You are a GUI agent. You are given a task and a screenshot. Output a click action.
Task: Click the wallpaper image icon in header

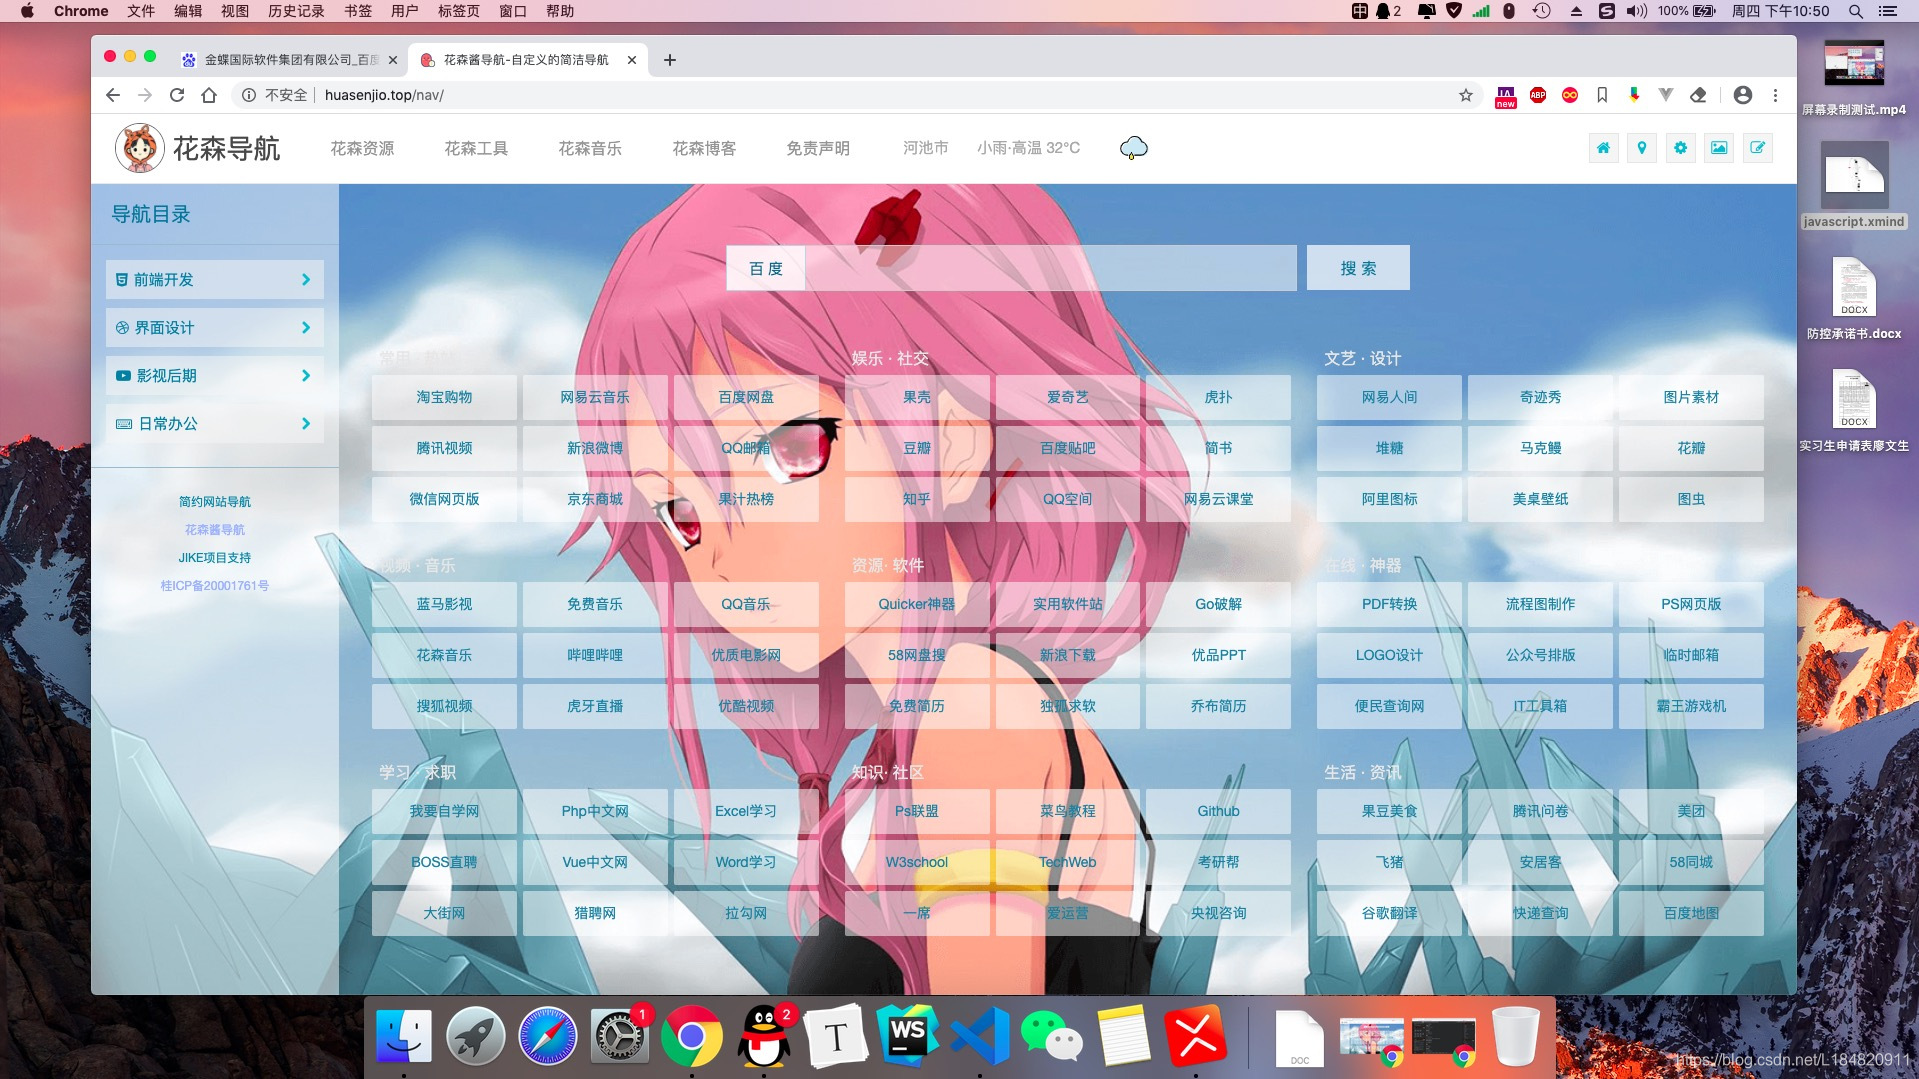1719,148
